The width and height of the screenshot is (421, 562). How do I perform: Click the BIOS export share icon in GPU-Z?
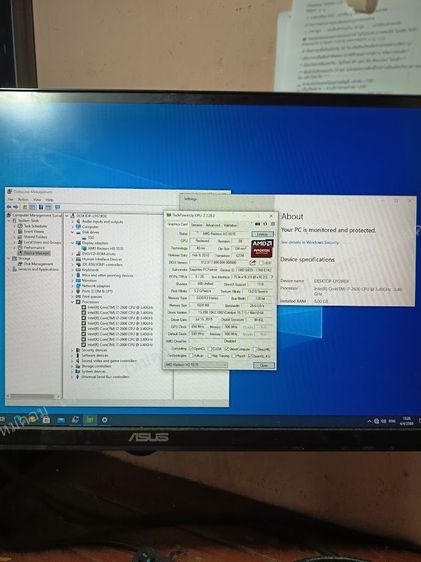click(x=253, y=262)
